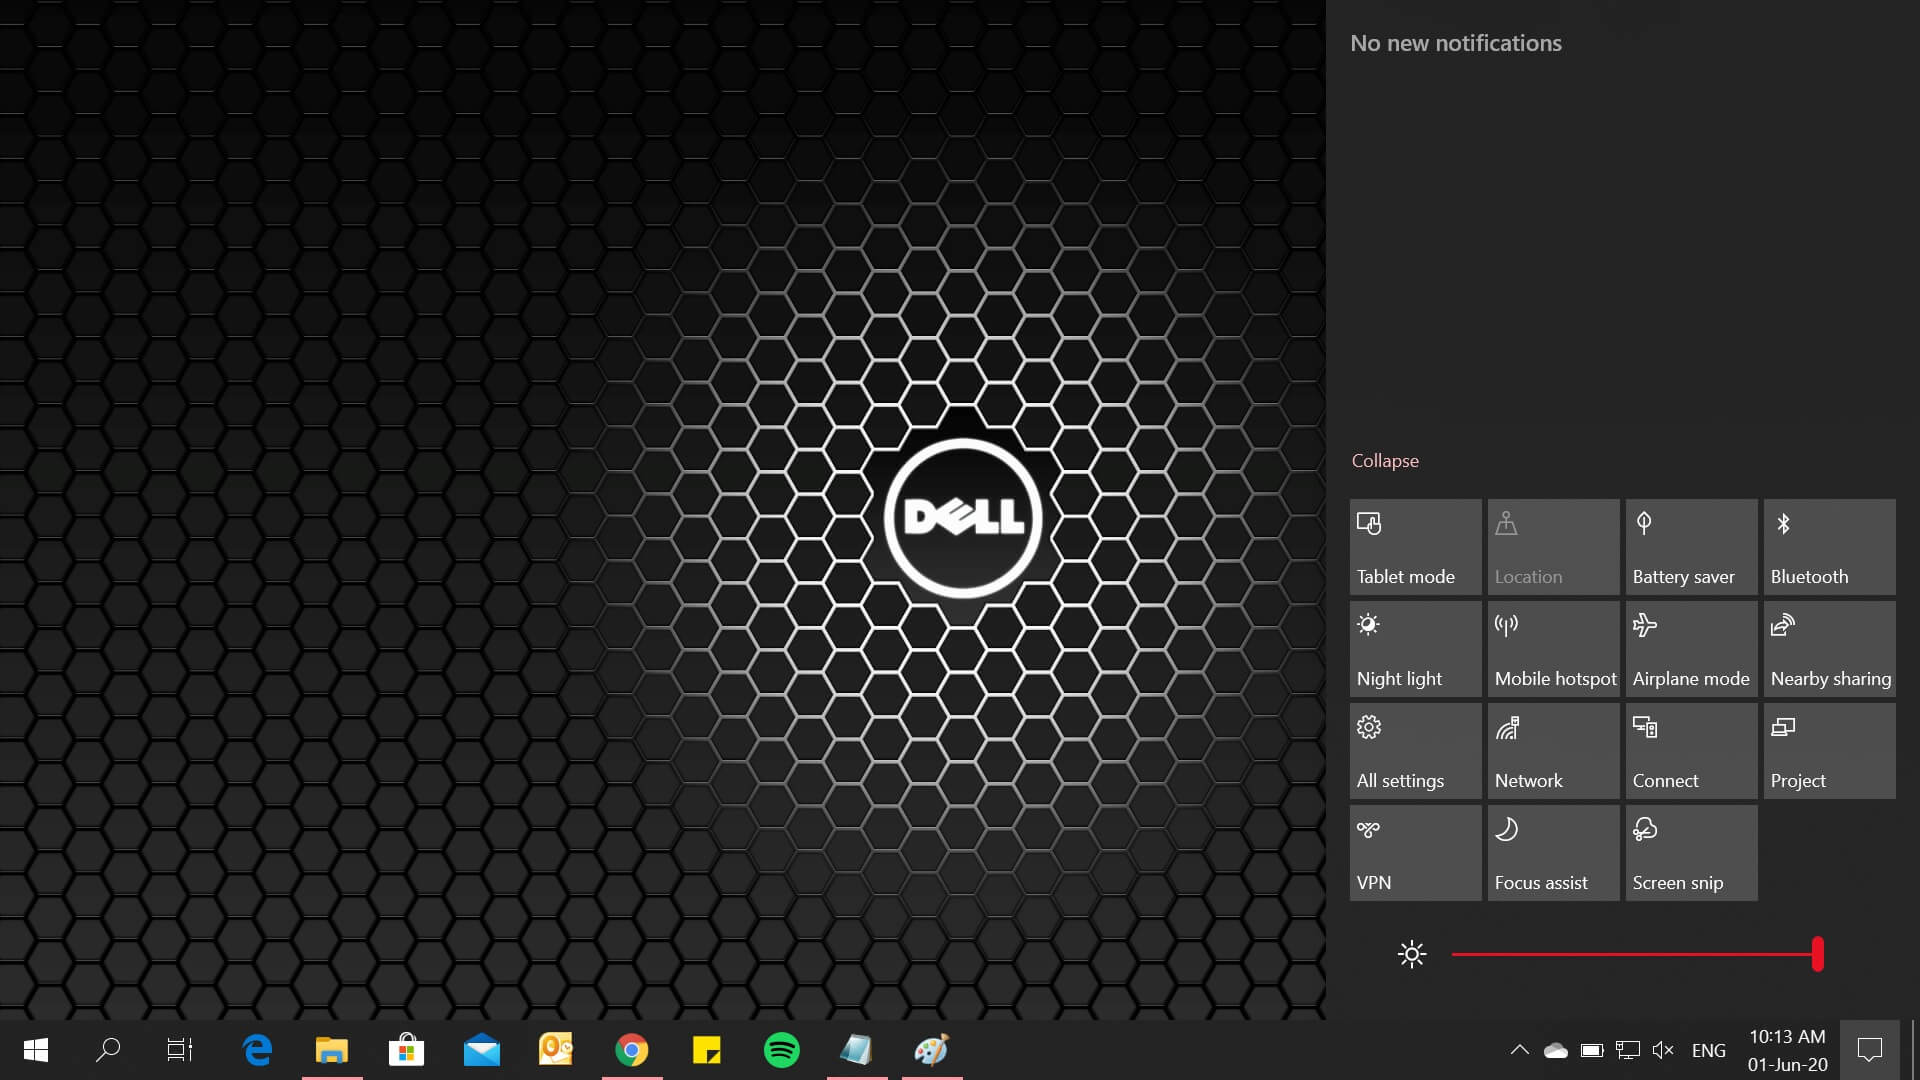Open Network quick action
Image resolution: width=1920 pixels, height=1080 pixels.
click(1553, 751)
